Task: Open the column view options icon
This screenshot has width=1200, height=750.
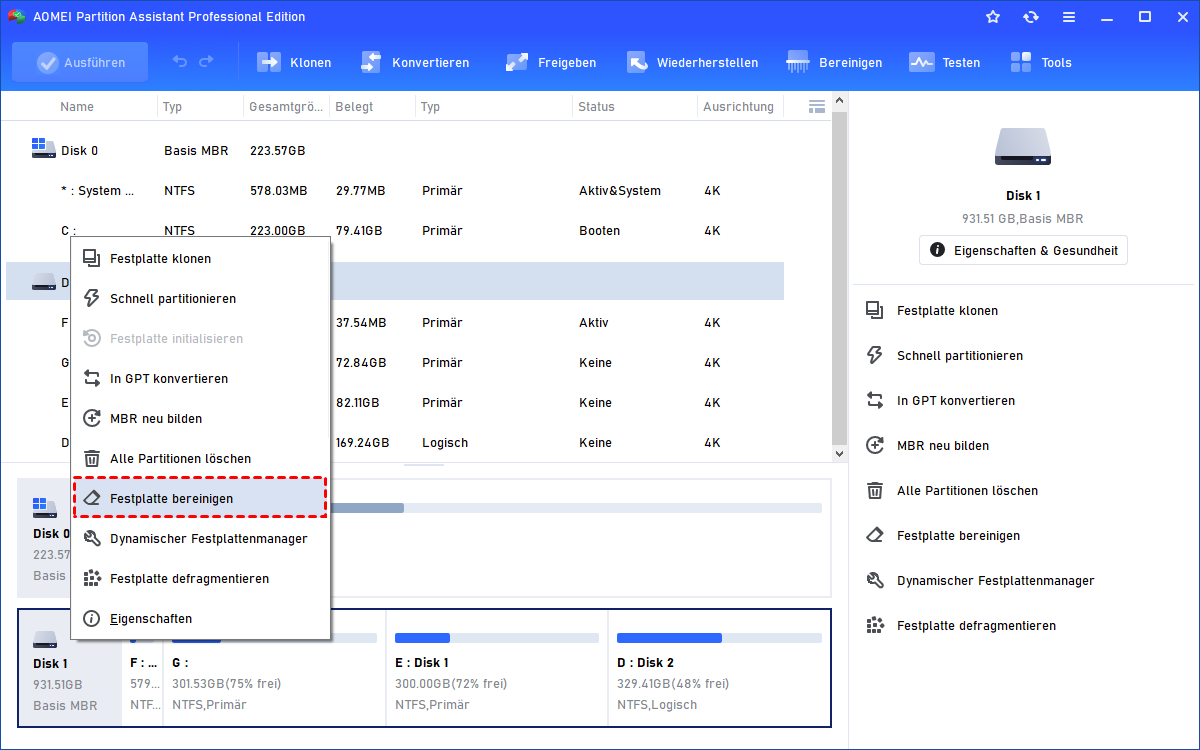Action: [x=816, y=106]
